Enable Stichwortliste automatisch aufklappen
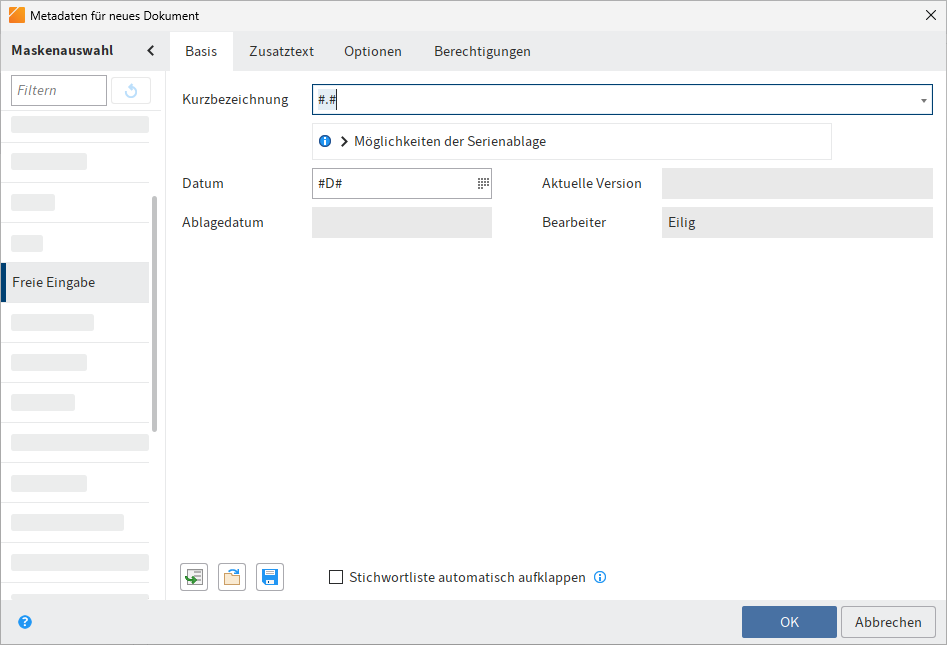This screenshot has width=947, height=645. tap(336, 577)
